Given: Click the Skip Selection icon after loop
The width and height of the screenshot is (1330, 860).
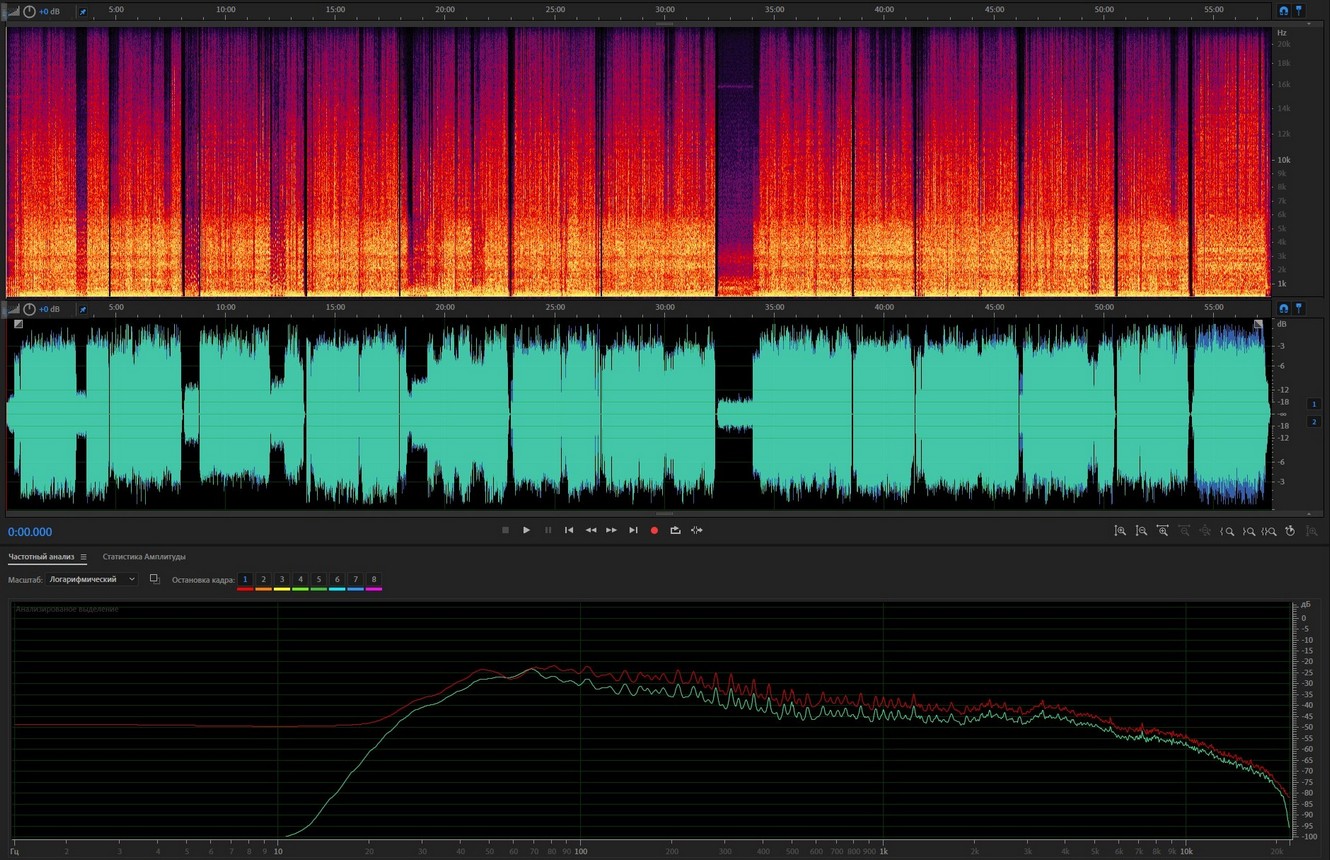Looking at the screenshot, I should [697, 530].
